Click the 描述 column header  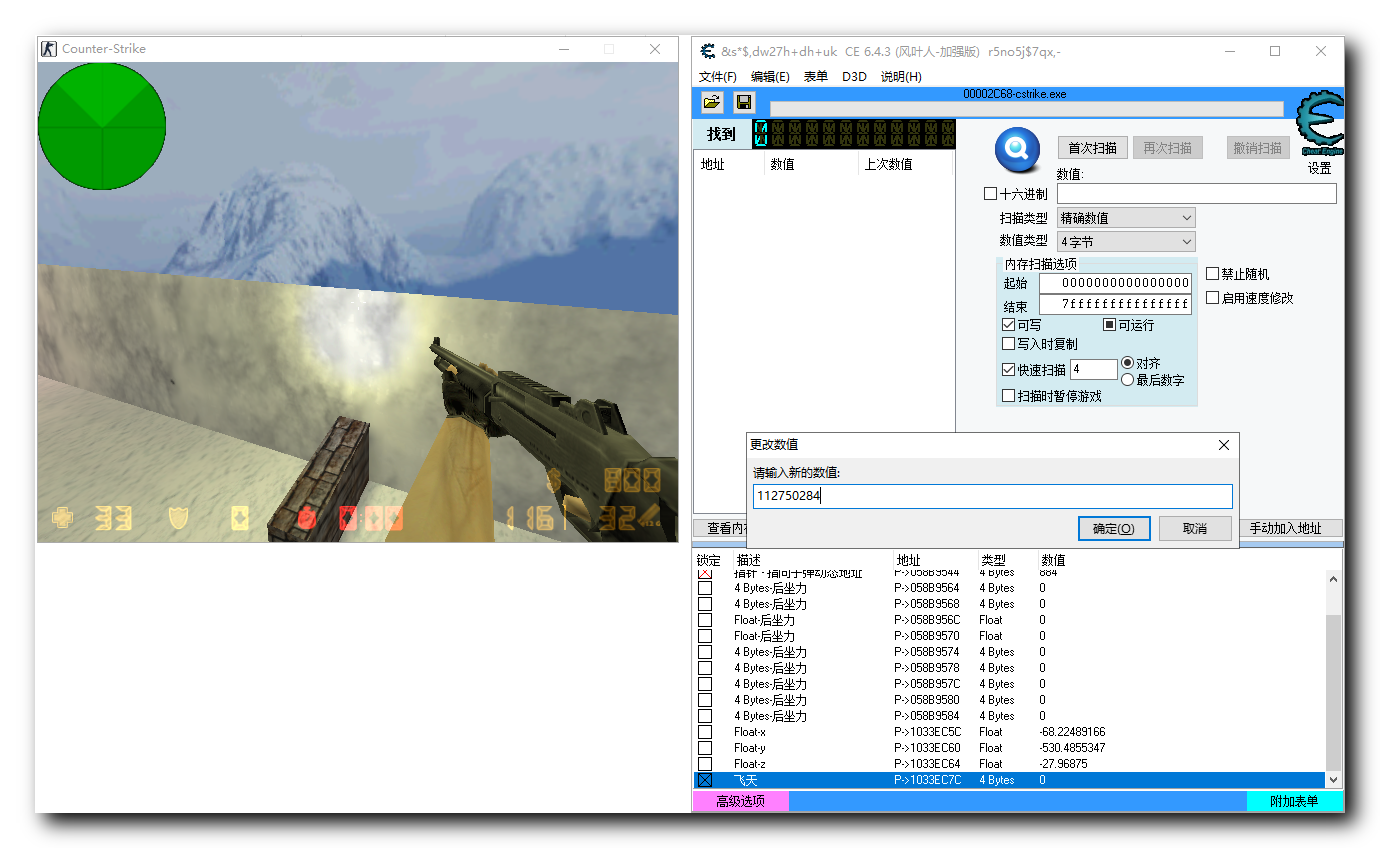749,560
